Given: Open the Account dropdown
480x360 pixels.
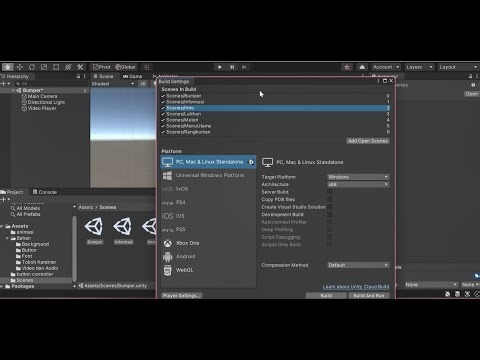Looking at the screenshot, I should pyautogui.click(x=386, y=67).
